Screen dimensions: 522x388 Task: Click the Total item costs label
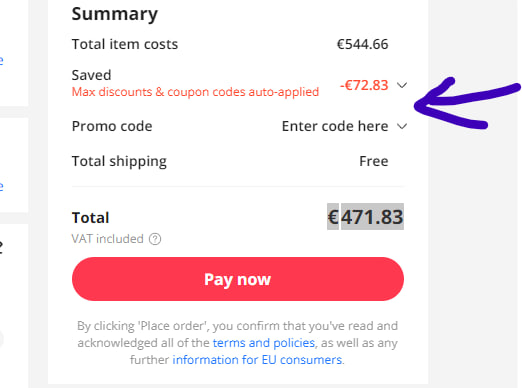pos(125,44)
